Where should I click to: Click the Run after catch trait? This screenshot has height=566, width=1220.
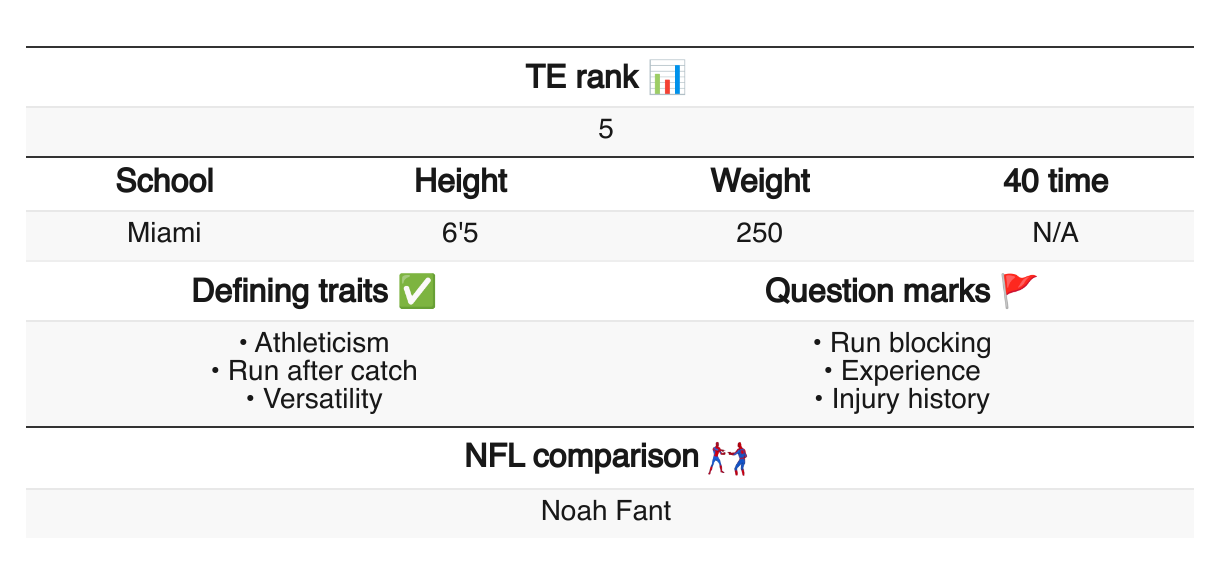click(322, 371)
